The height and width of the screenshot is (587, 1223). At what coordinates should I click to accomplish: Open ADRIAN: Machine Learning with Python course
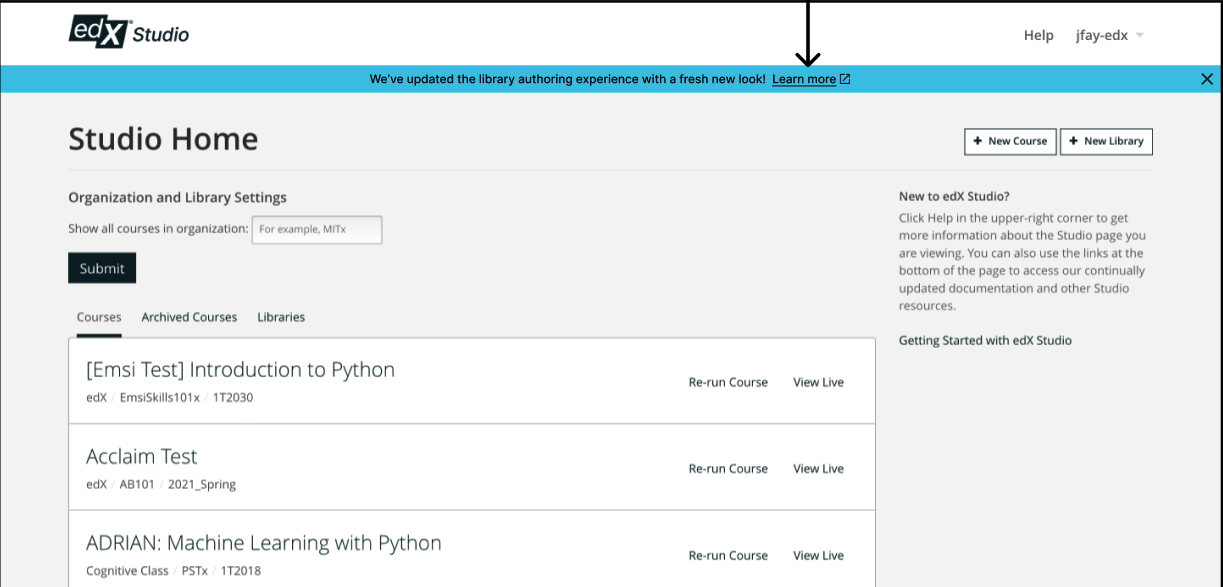click(263, 543)
